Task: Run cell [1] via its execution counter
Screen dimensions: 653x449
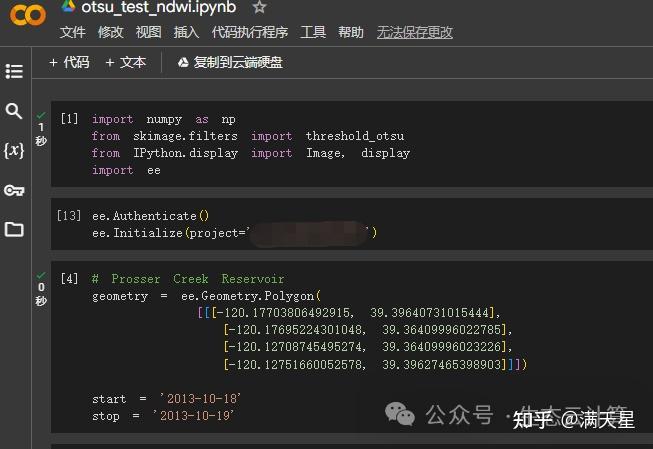Action: click(x=69, y=119)
